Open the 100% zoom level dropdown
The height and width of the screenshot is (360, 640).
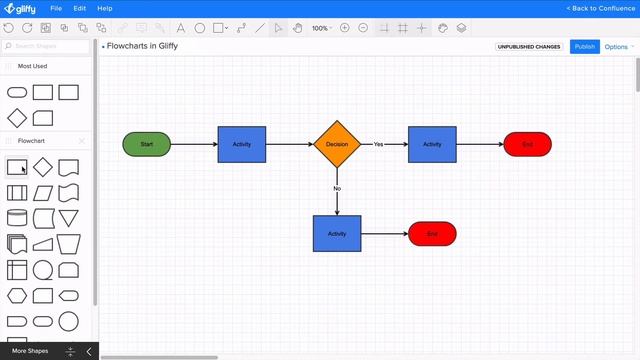click(322, 28)
